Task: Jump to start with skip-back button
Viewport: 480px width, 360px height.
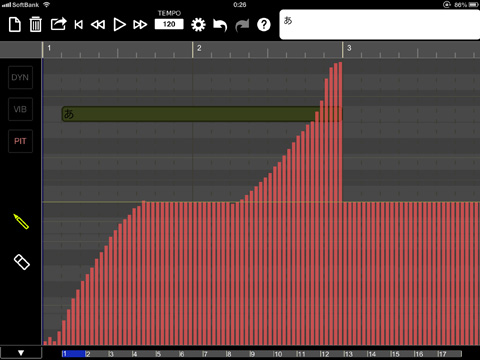Action: tap(79, 25)
